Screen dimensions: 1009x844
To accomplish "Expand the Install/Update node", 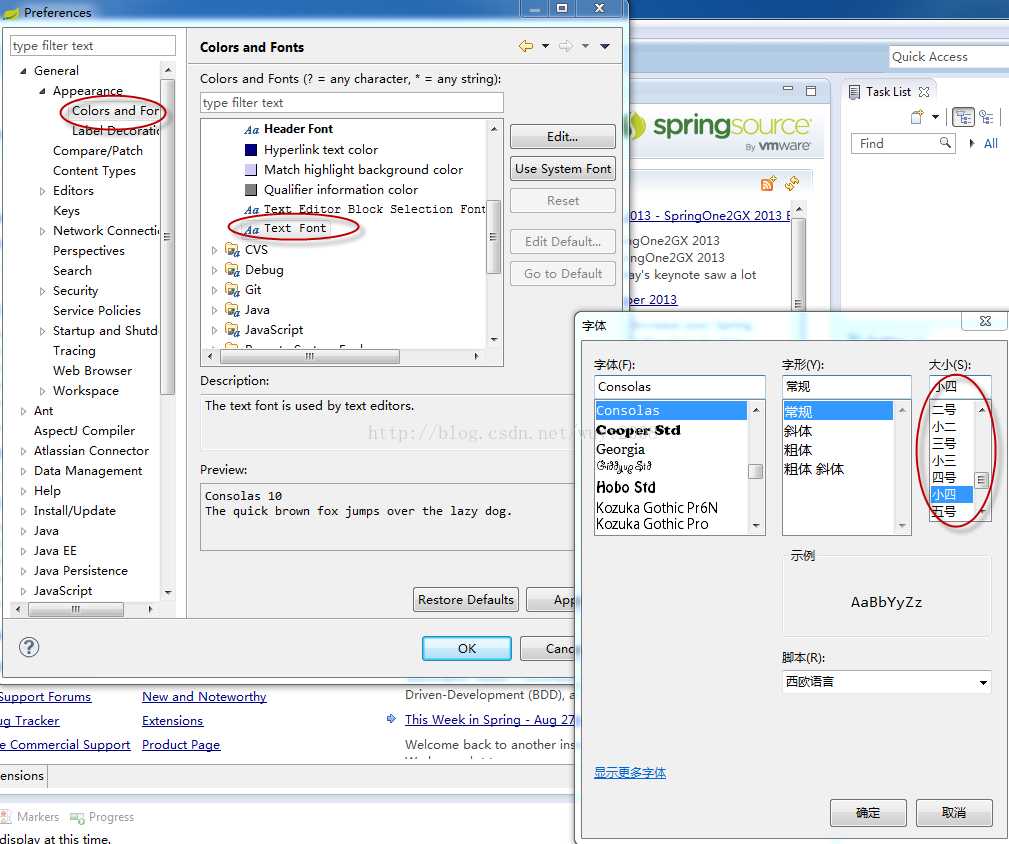I will click(x=23, y=511).
